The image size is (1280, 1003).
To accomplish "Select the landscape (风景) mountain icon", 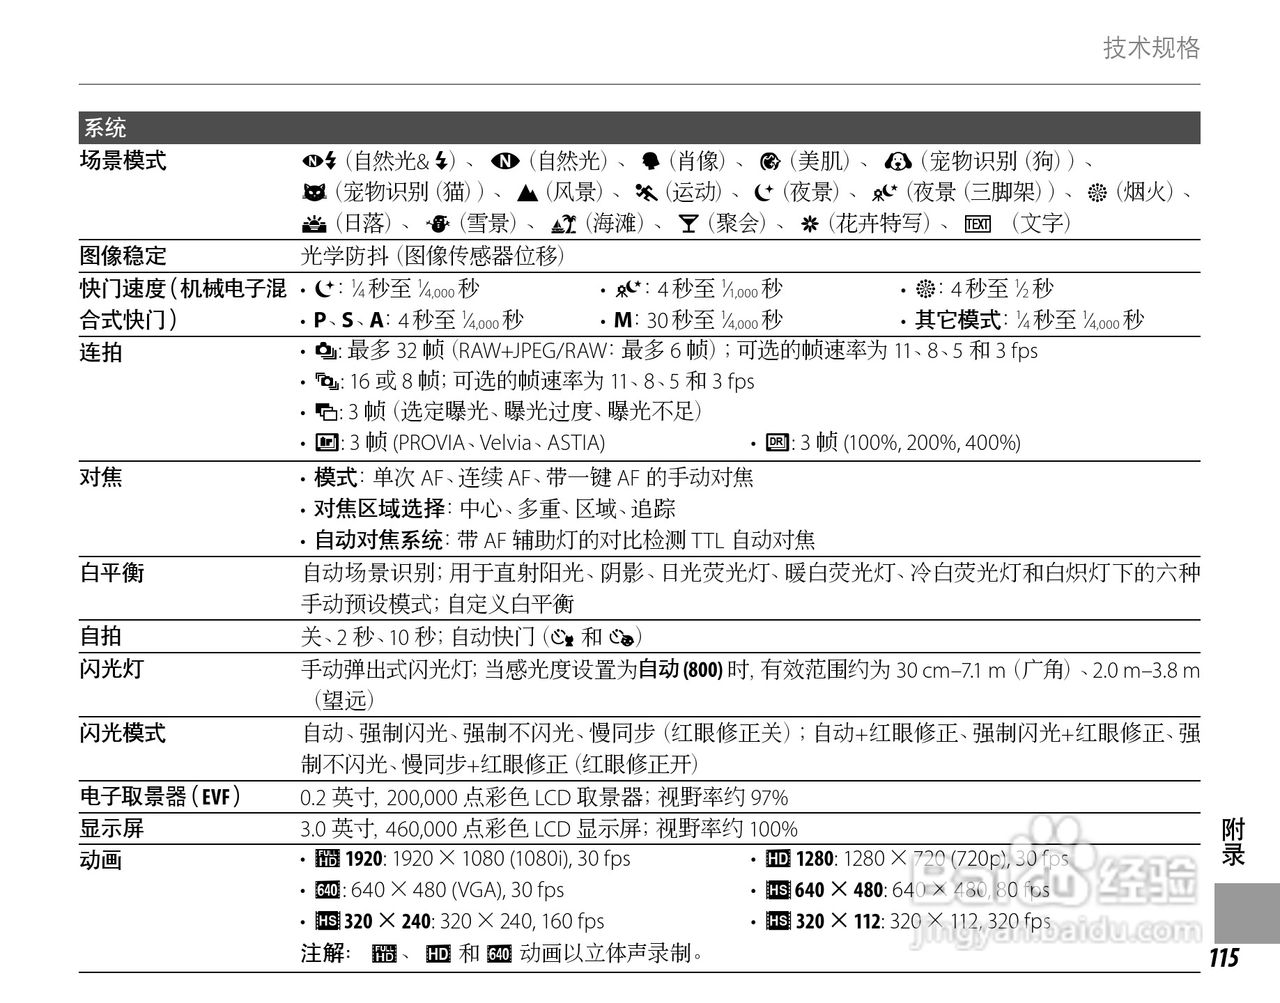I will [528, 192].
